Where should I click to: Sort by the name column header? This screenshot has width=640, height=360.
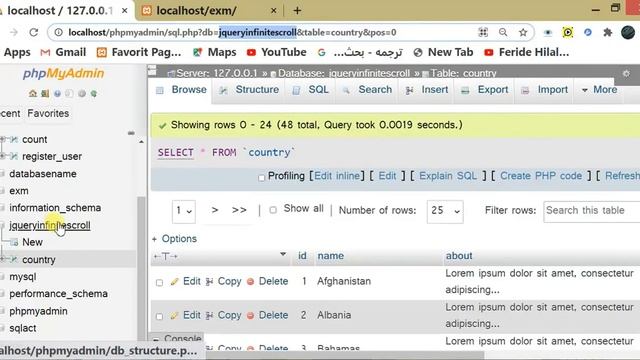331,256
